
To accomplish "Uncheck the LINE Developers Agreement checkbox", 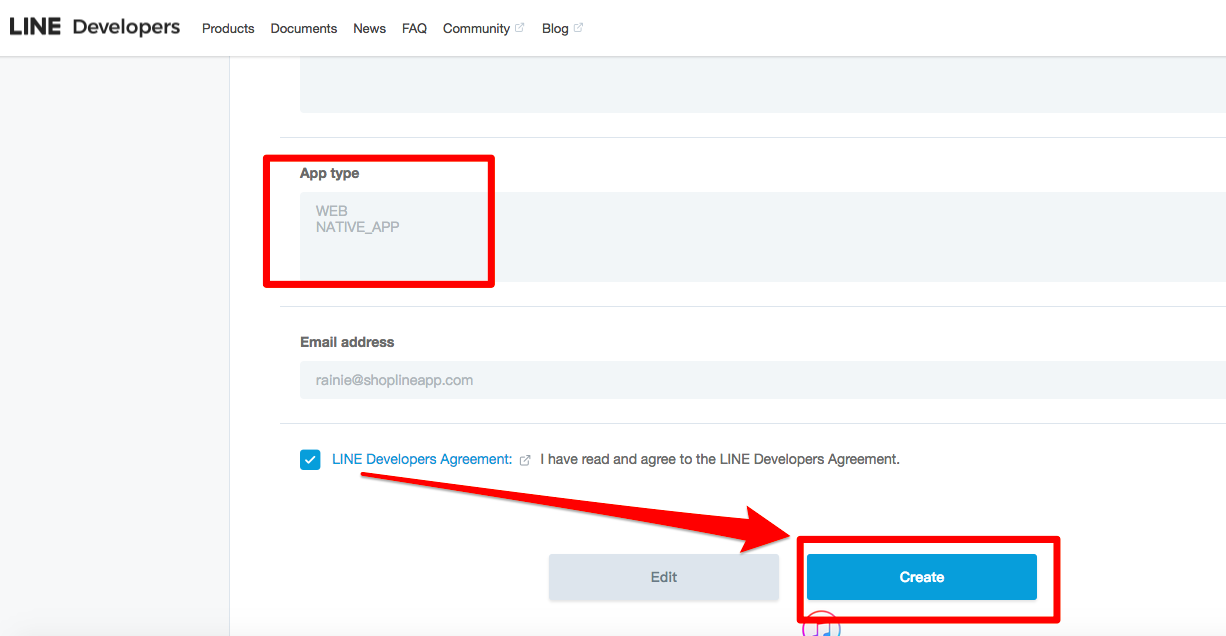I will [x=310, y=460].
